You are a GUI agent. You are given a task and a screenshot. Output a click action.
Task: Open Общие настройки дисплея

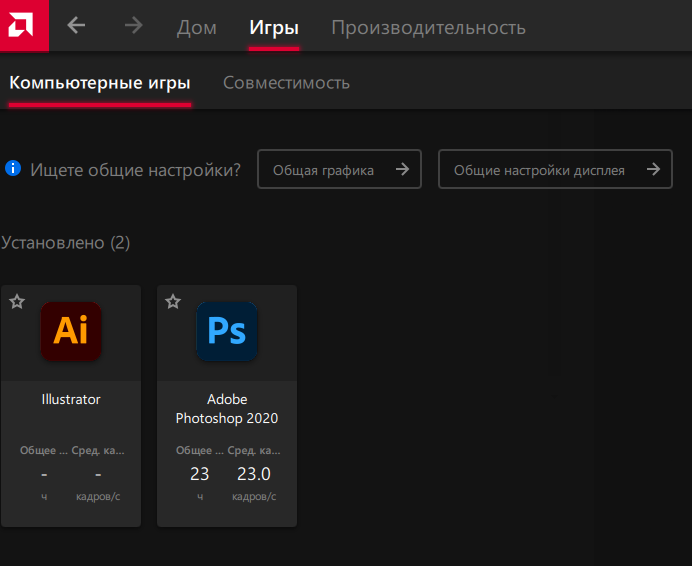[x=540, y=170]
